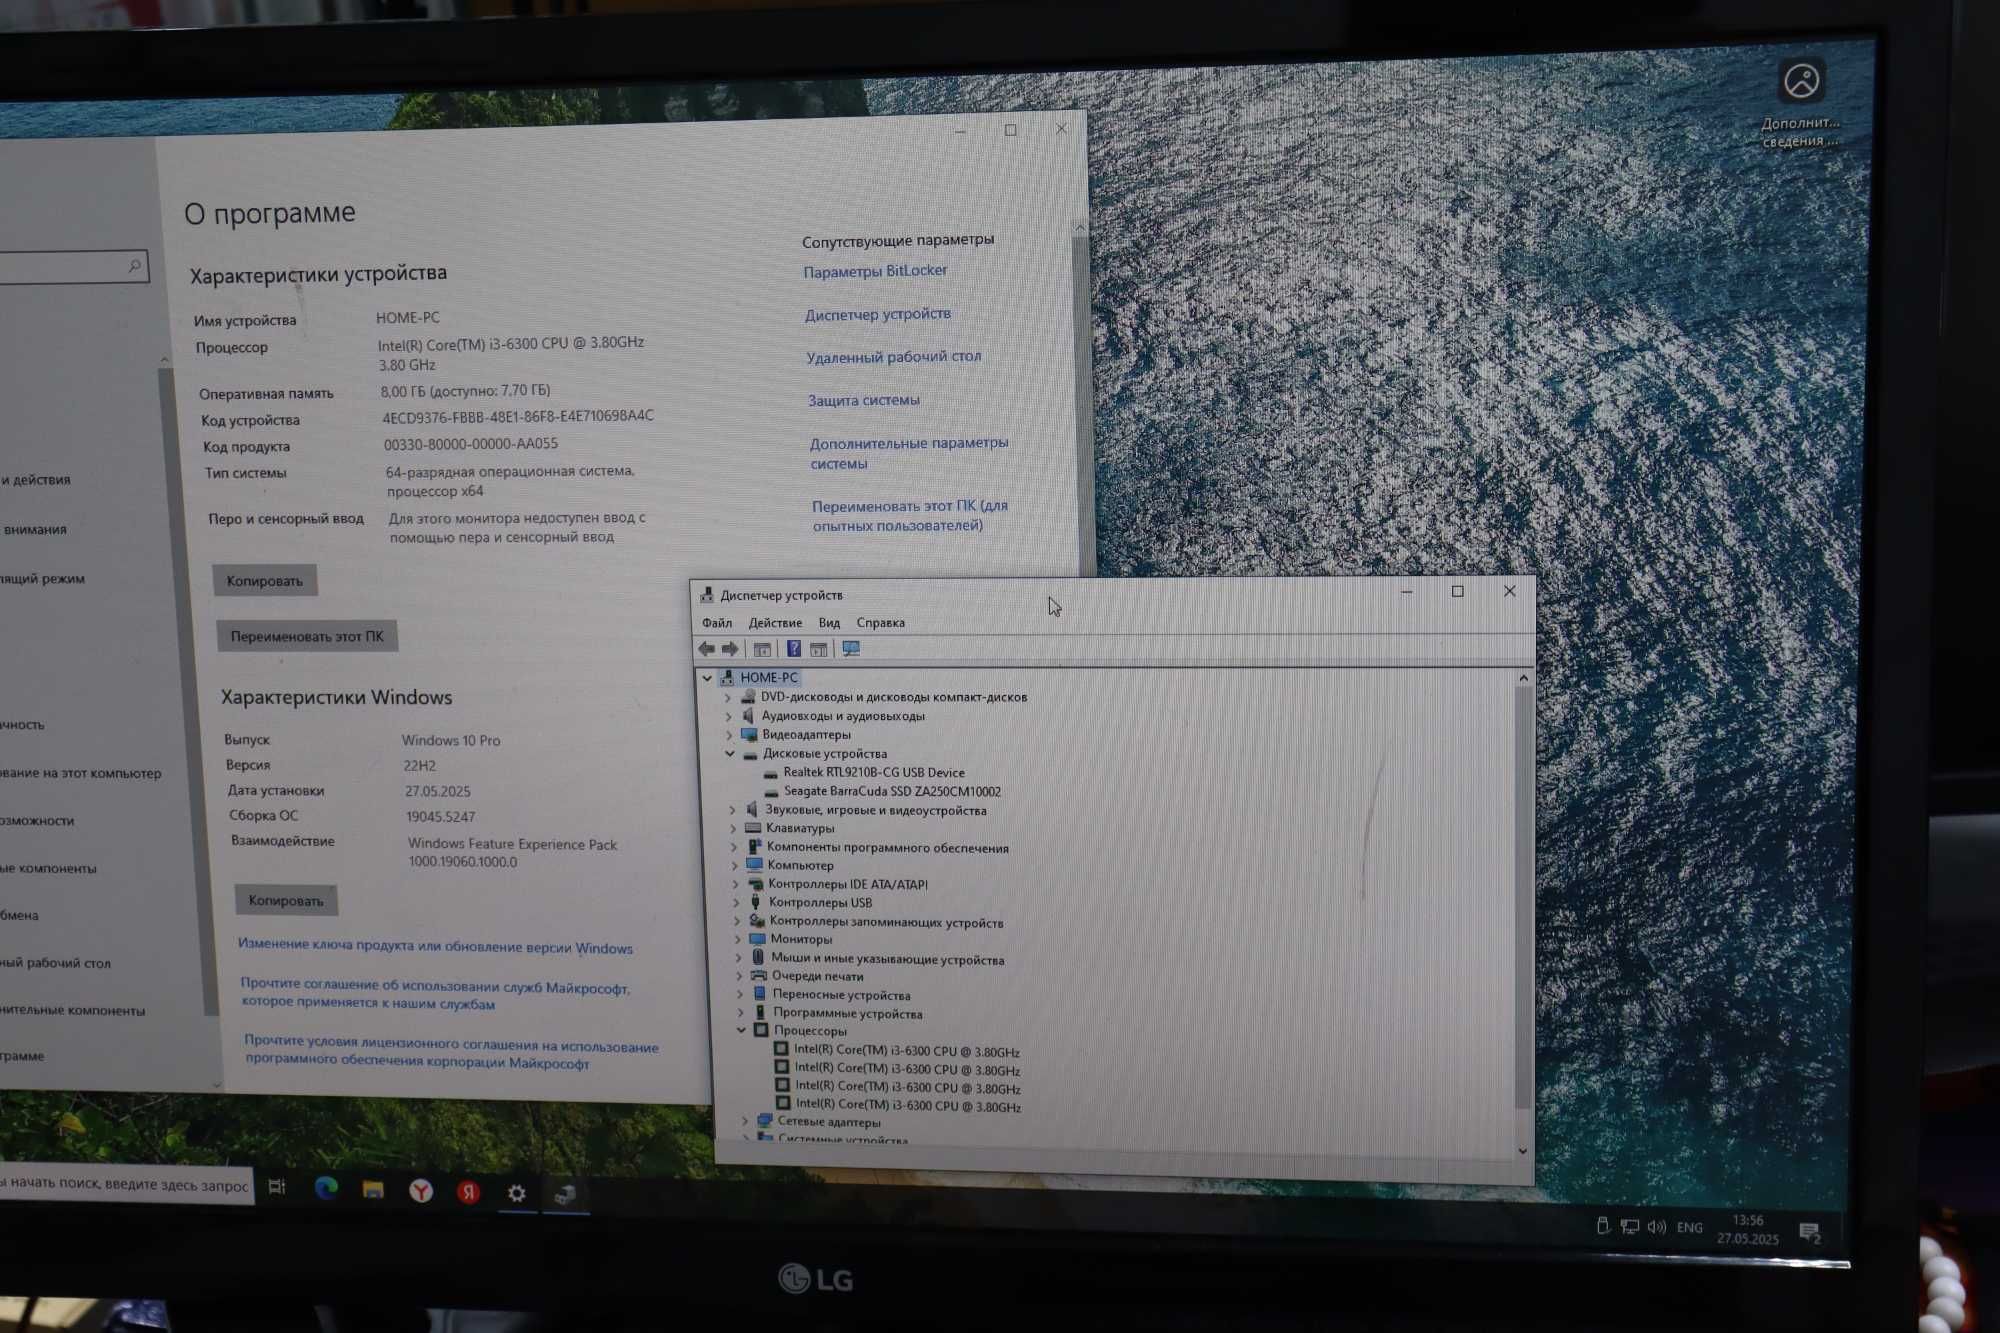
Task: Click the scan for hardware changes monitor icon
Action: tap(851, 649)
